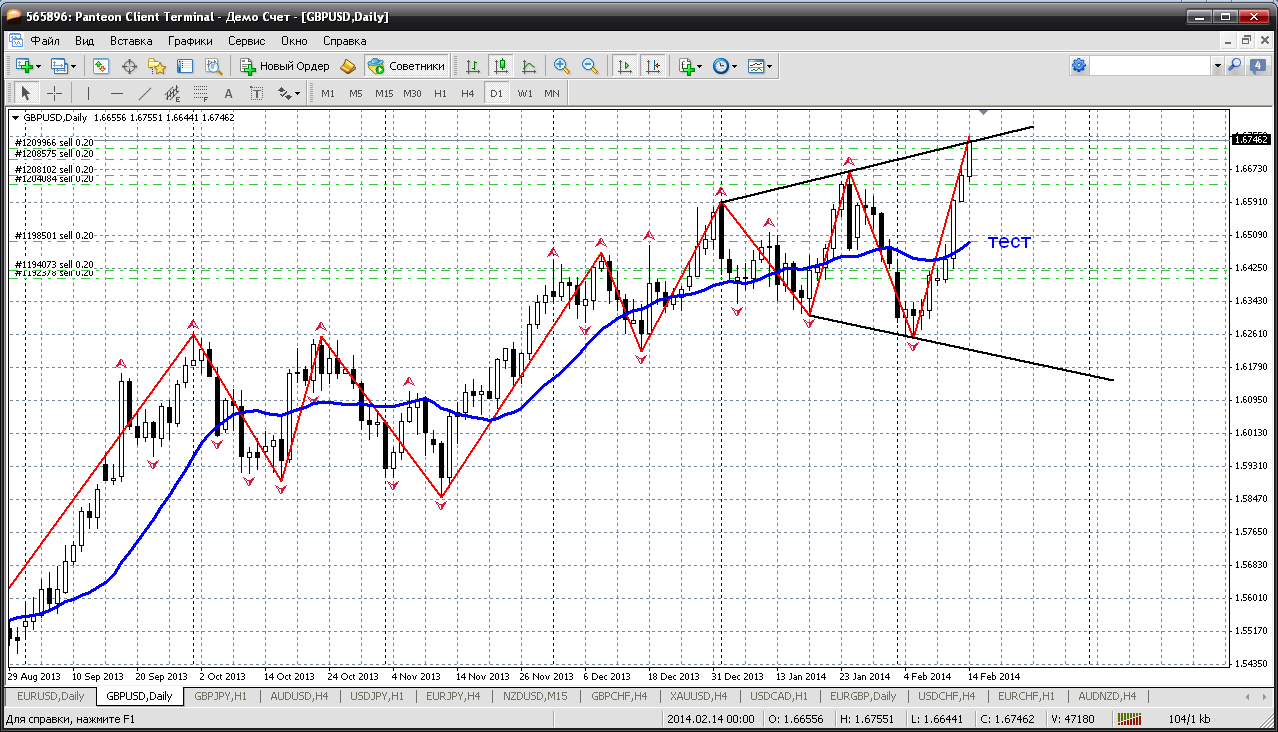Switch to M1 timeframe
This screenshot has width=1278, height=732.
[328, 93]
